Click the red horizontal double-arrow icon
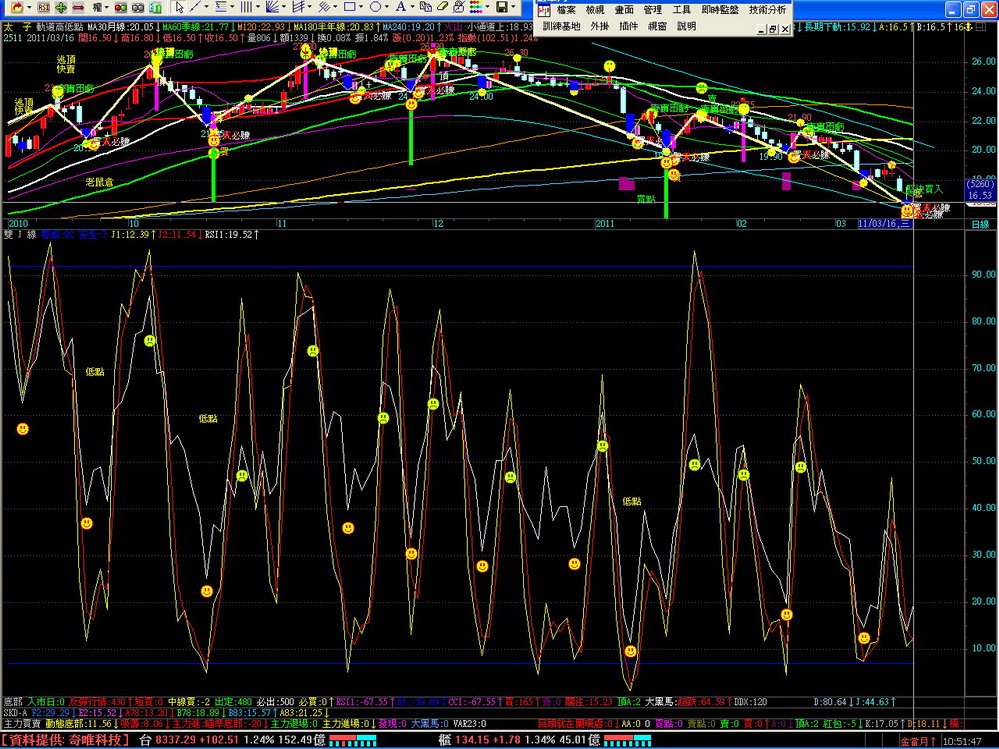This screenshot has height=749, width=999. point(78,7)
